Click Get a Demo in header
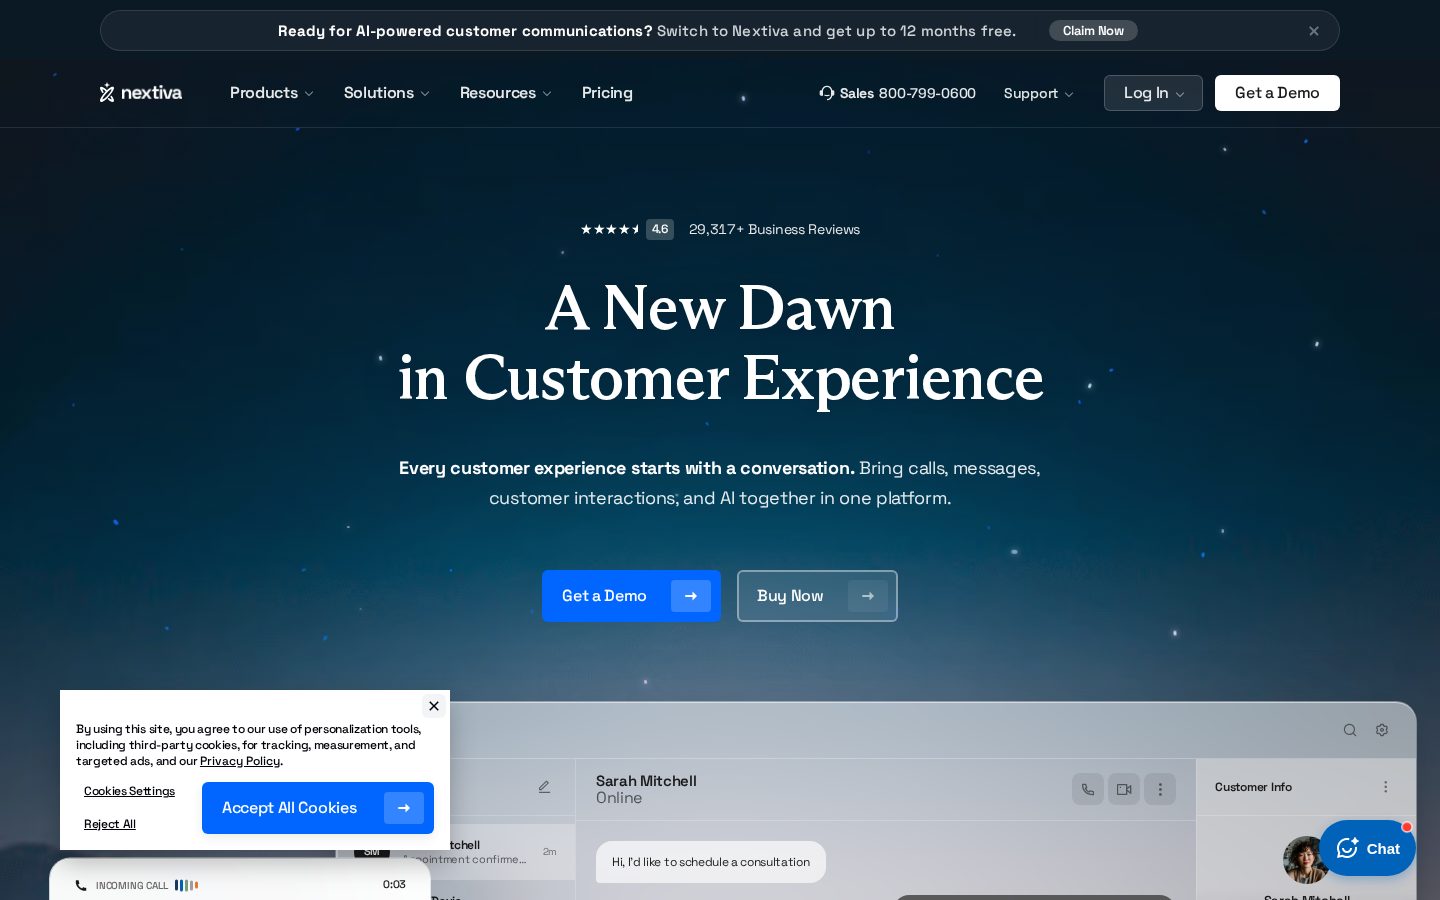 (x=1277, y=93)
